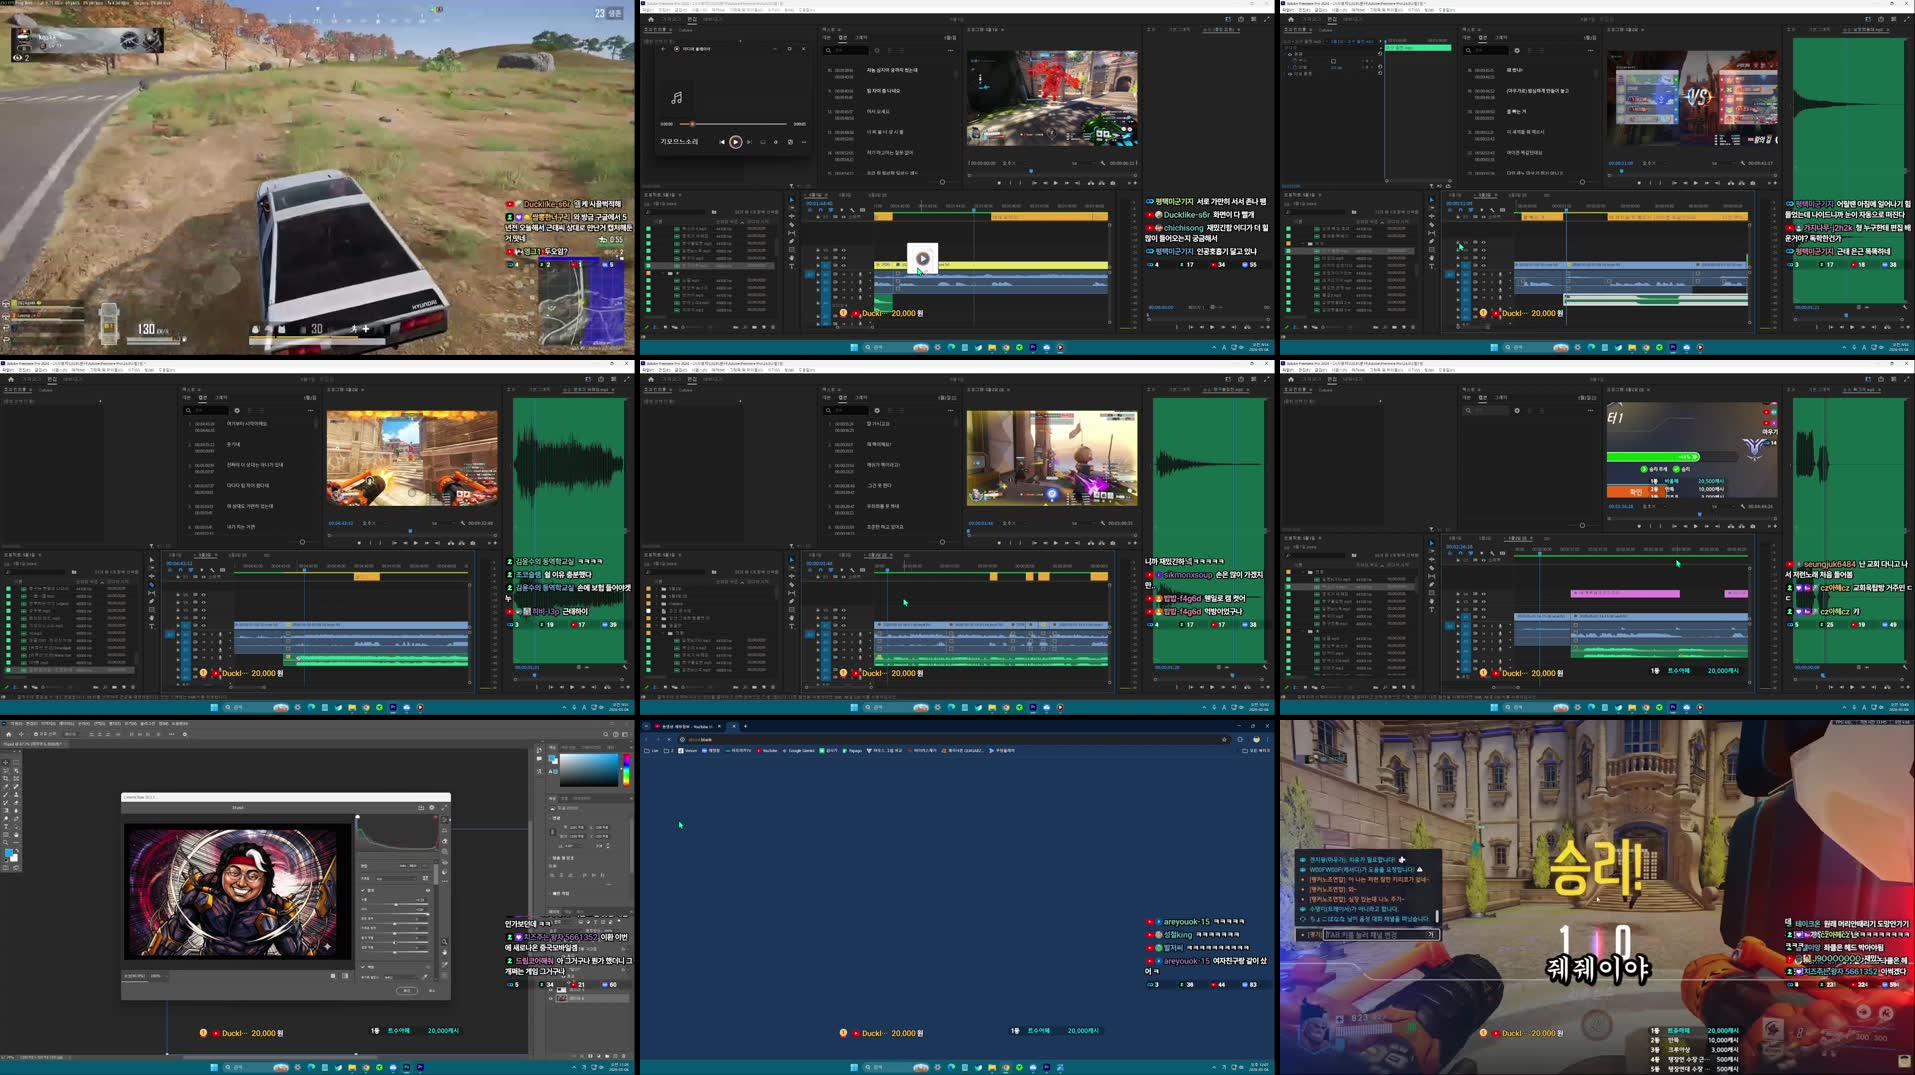Click the large play overlay on the timeline
This screenshot has height=1075, width=1915.
click(x=923, y=259)
